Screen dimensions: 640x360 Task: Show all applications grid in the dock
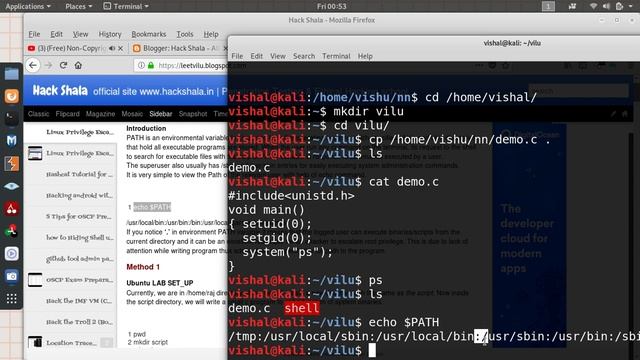(11, 299)
